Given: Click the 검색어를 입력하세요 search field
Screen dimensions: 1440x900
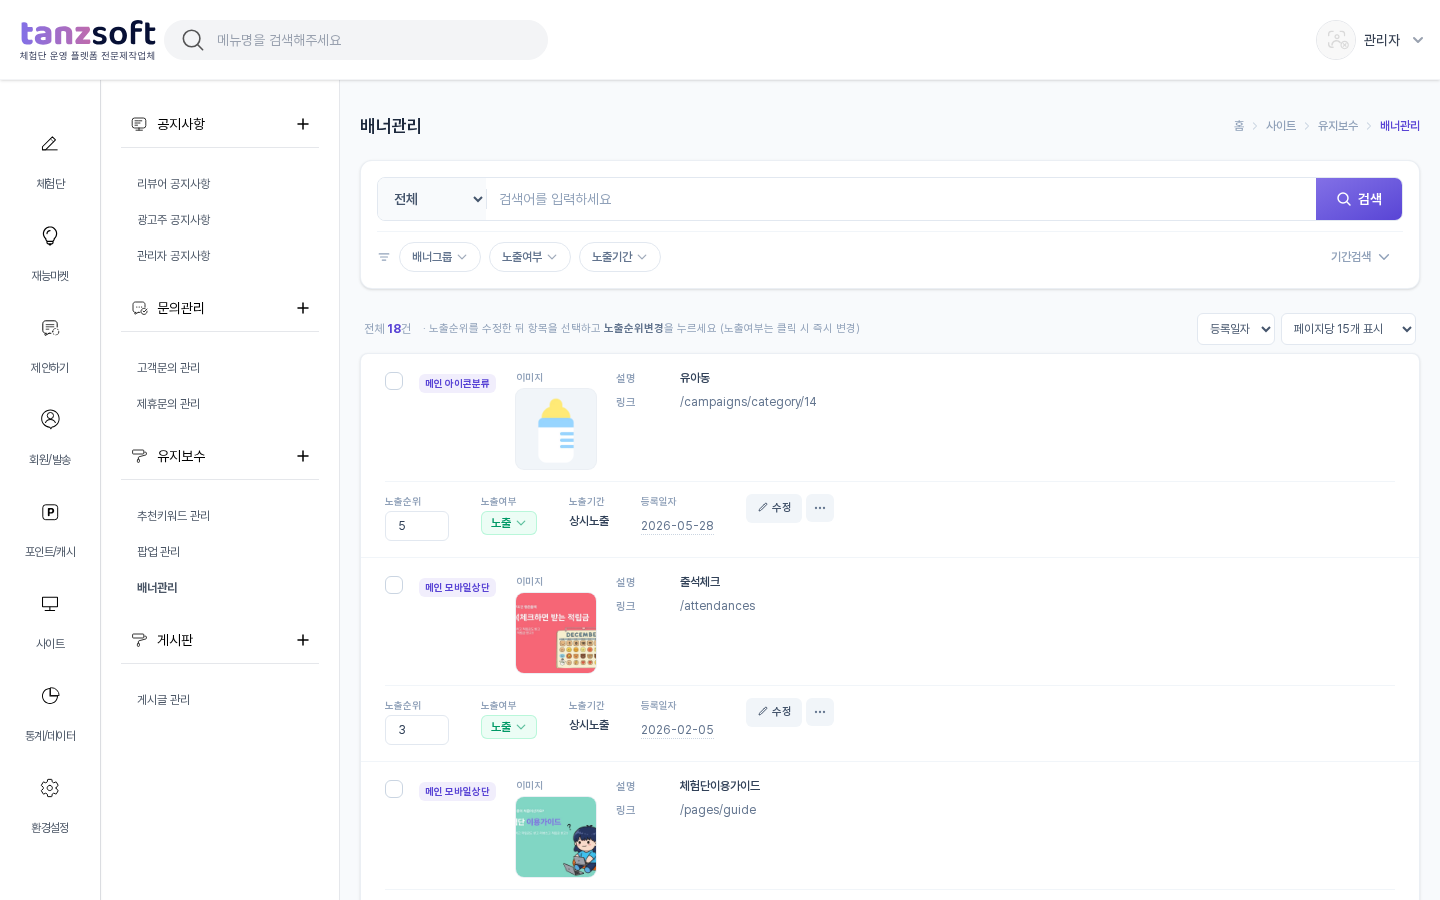Looking at the screenshot, I should point(901,199).
